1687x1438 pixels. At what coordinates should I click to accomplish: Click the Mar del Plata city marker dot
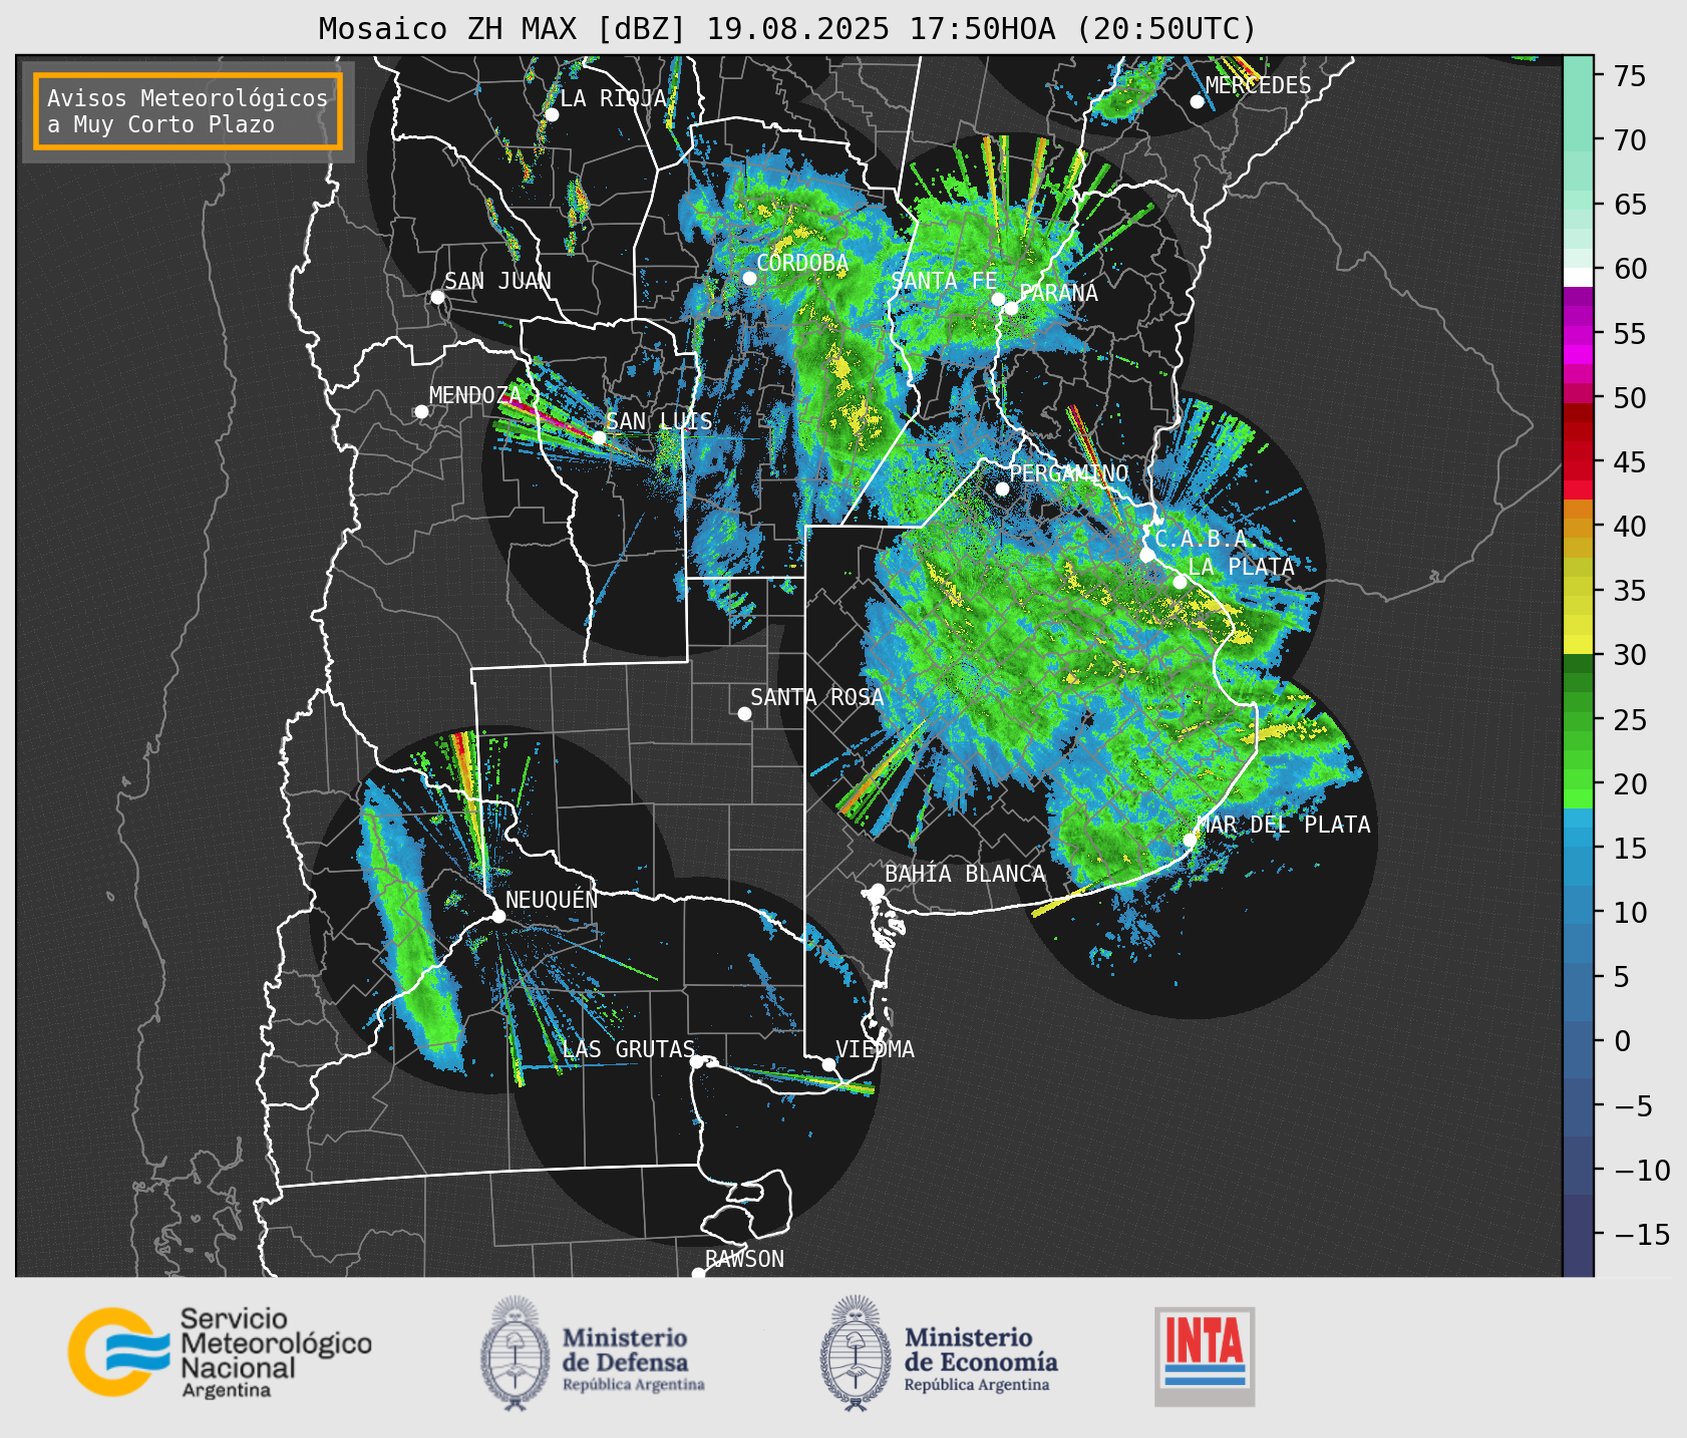point(1190,840)
